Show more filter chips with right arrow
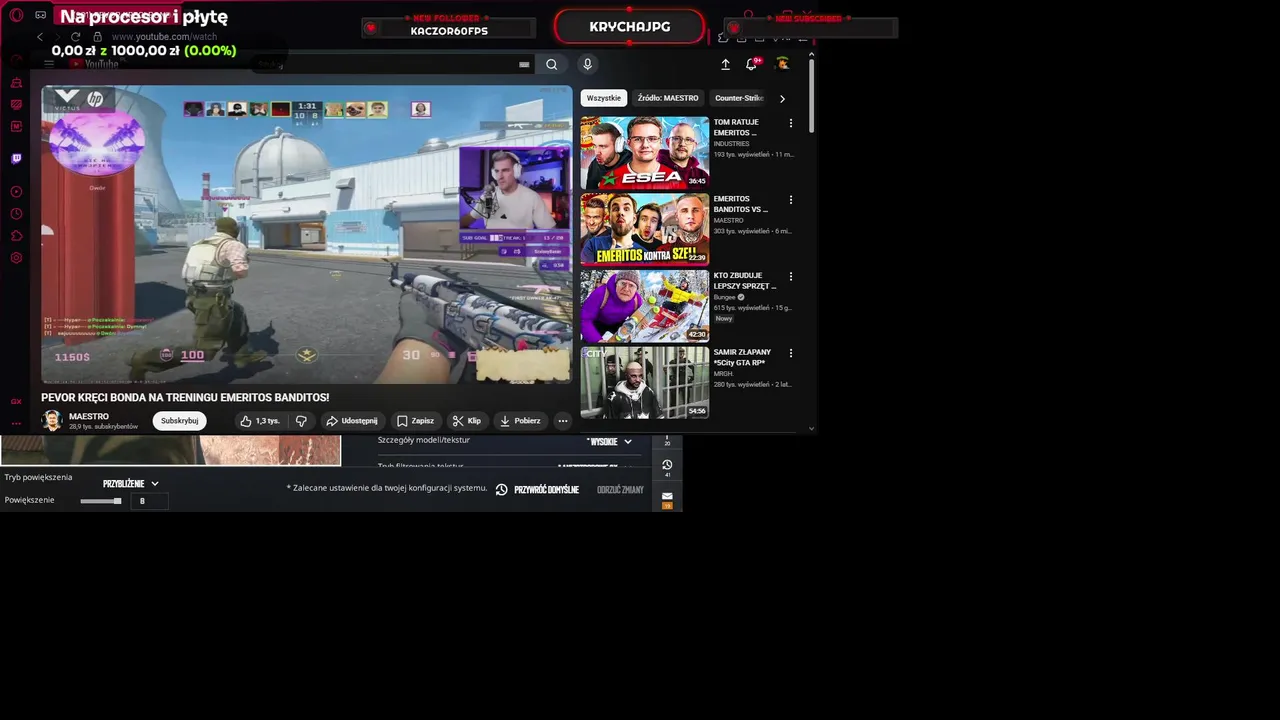Screen dimensions: 1280x720 click(x=782, y=98)
